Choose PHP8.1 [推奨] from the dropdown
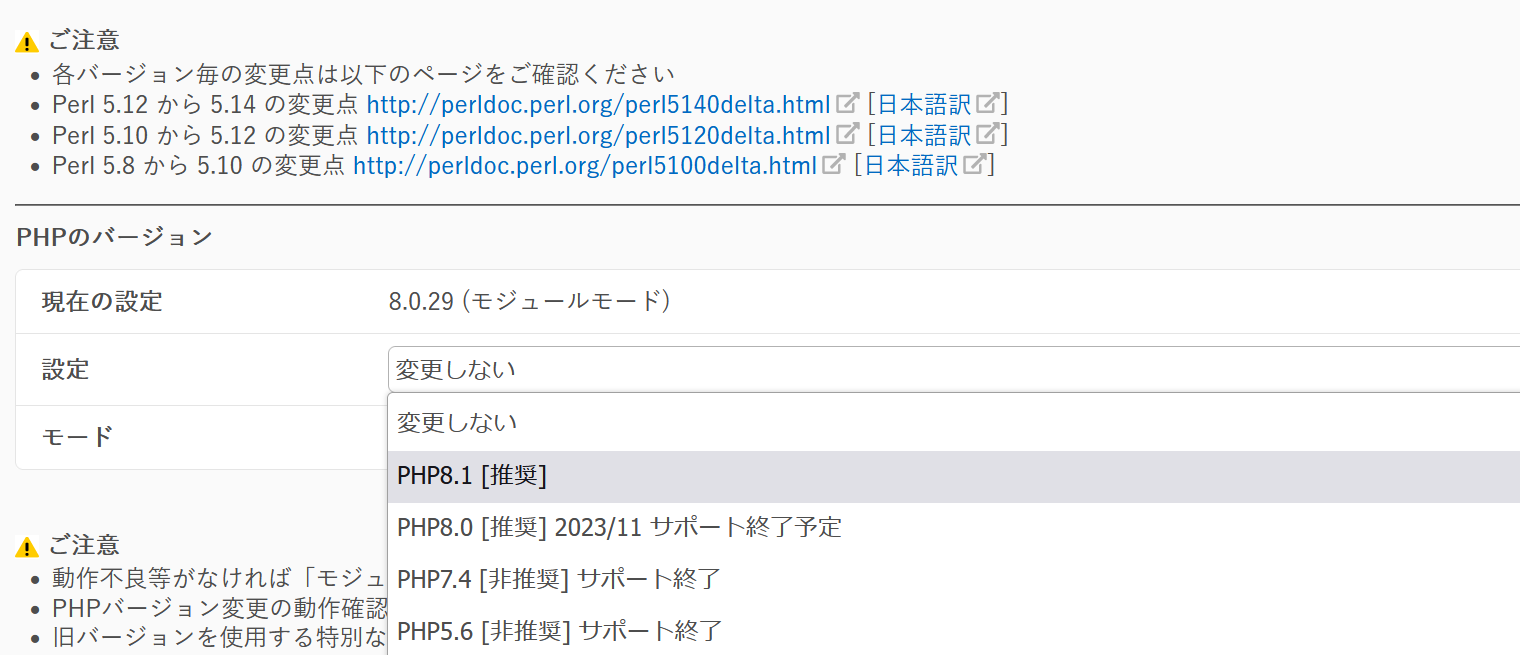1520x655 pixels. click(x=954, y=476)
